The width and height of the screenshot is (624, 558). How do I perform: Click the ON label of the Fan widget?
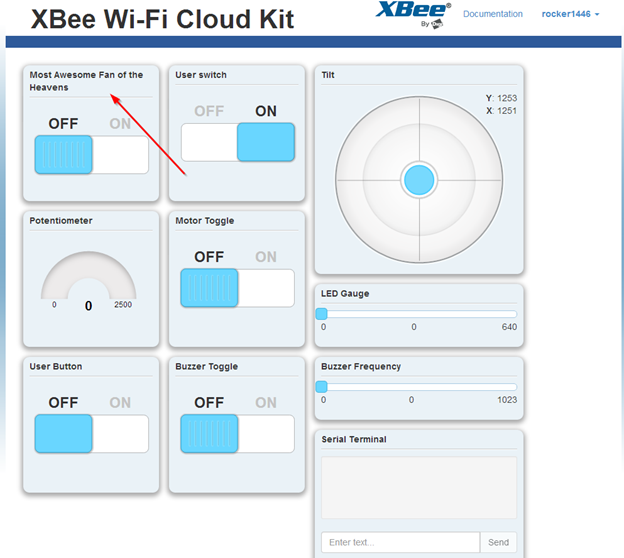point(120,123)
